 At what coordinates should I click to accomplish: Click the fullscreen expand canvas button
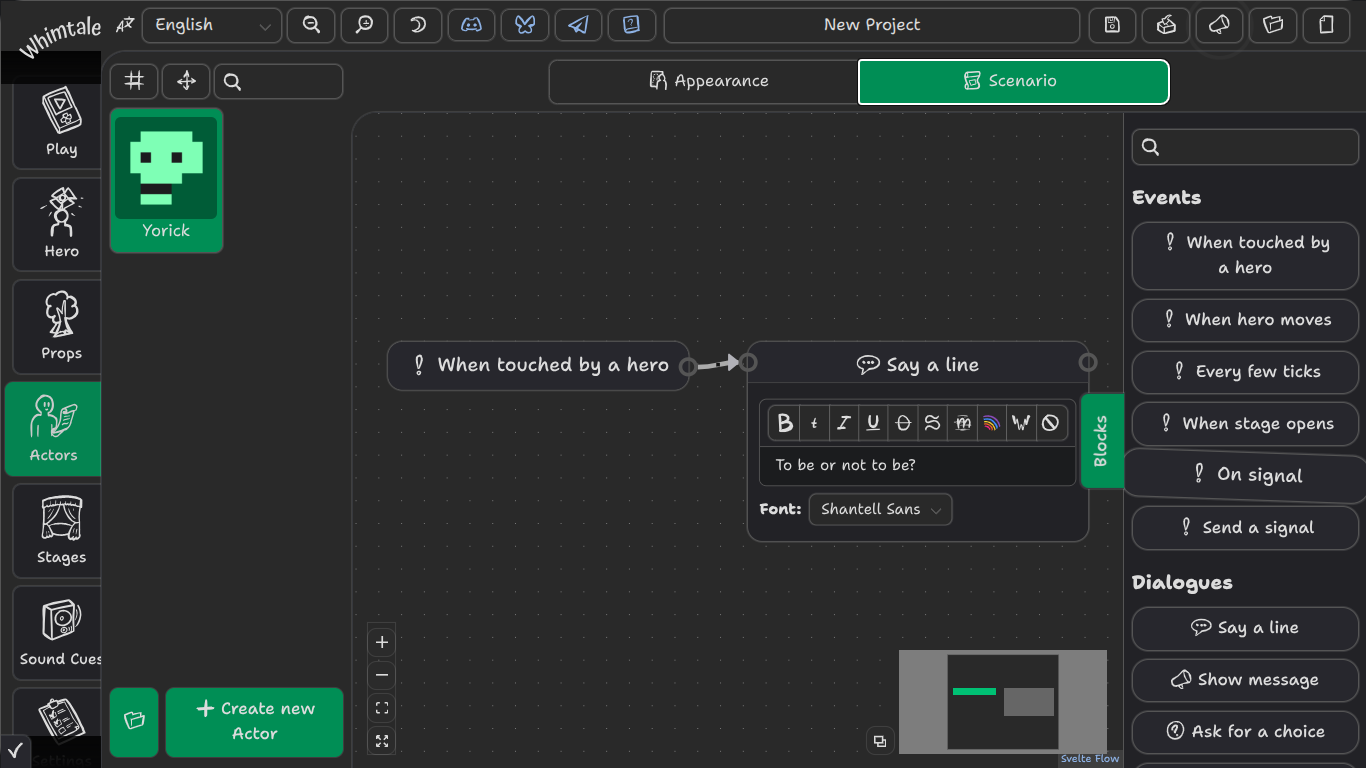[381, 741]
